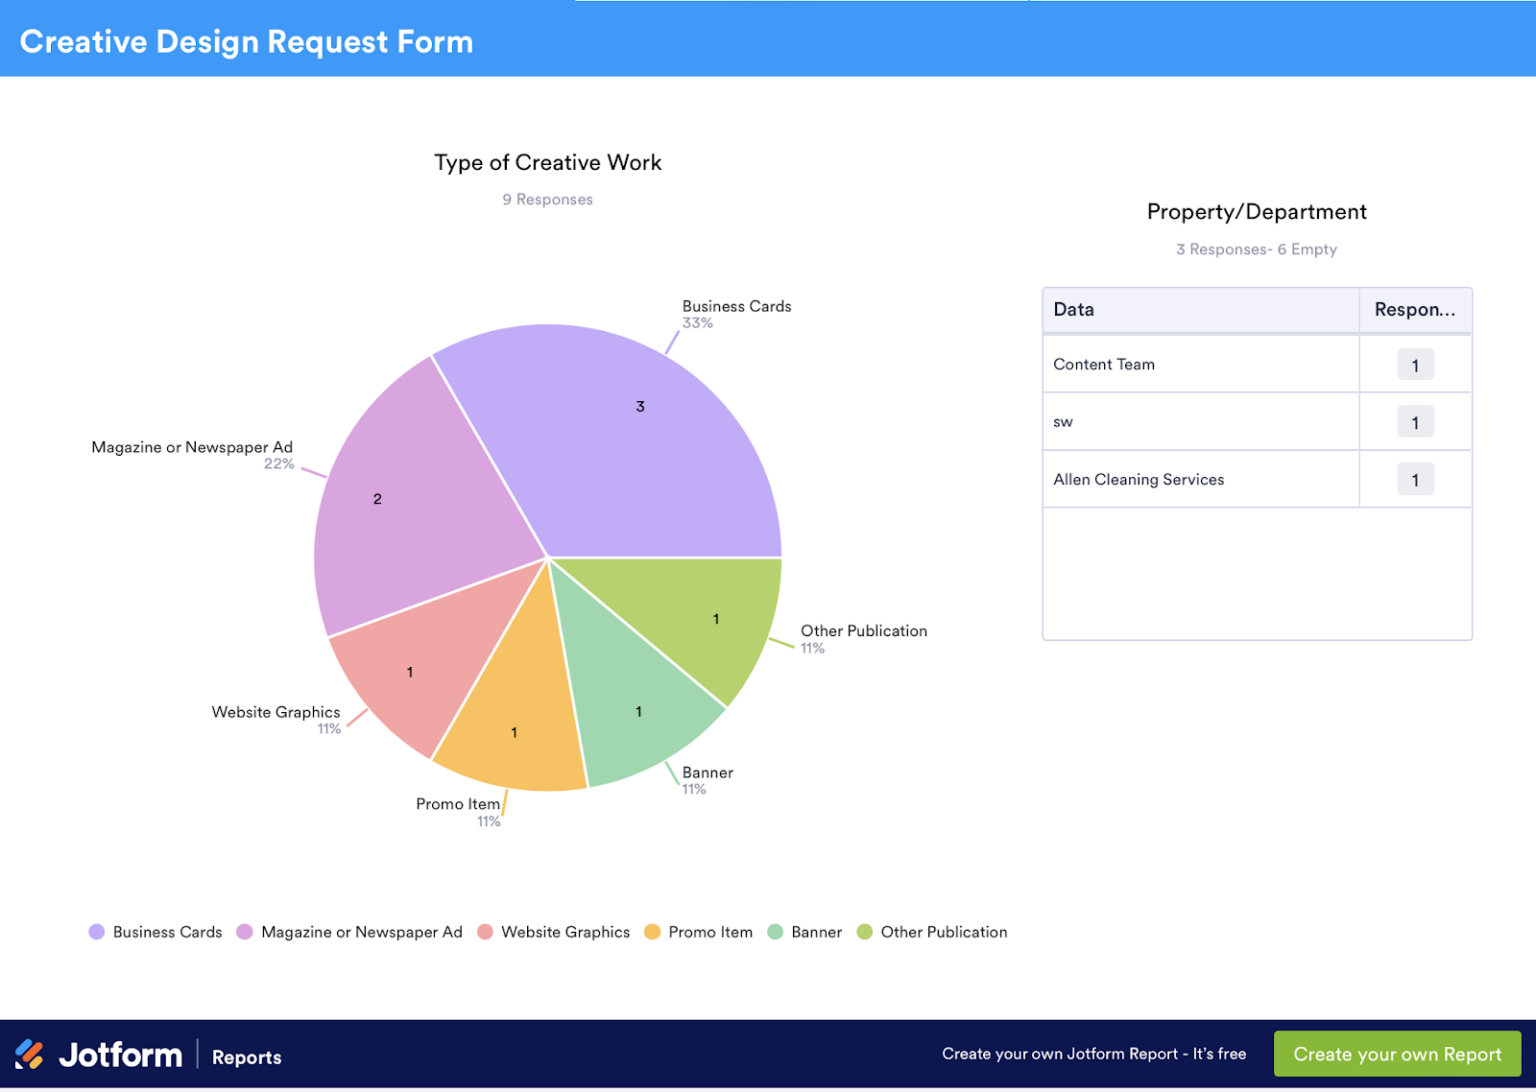Click the Jotform logo in the footer
The height and width of the screenshot is (1092, 1536).
[120, 1054]
